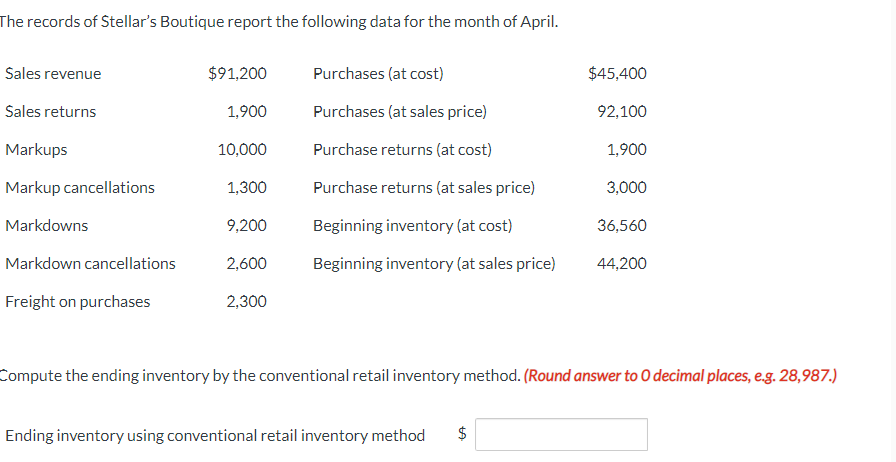The image size is (896, 462).
Task: Click the Beginning inventory (at cost) label
Action: tap(412, 226)
